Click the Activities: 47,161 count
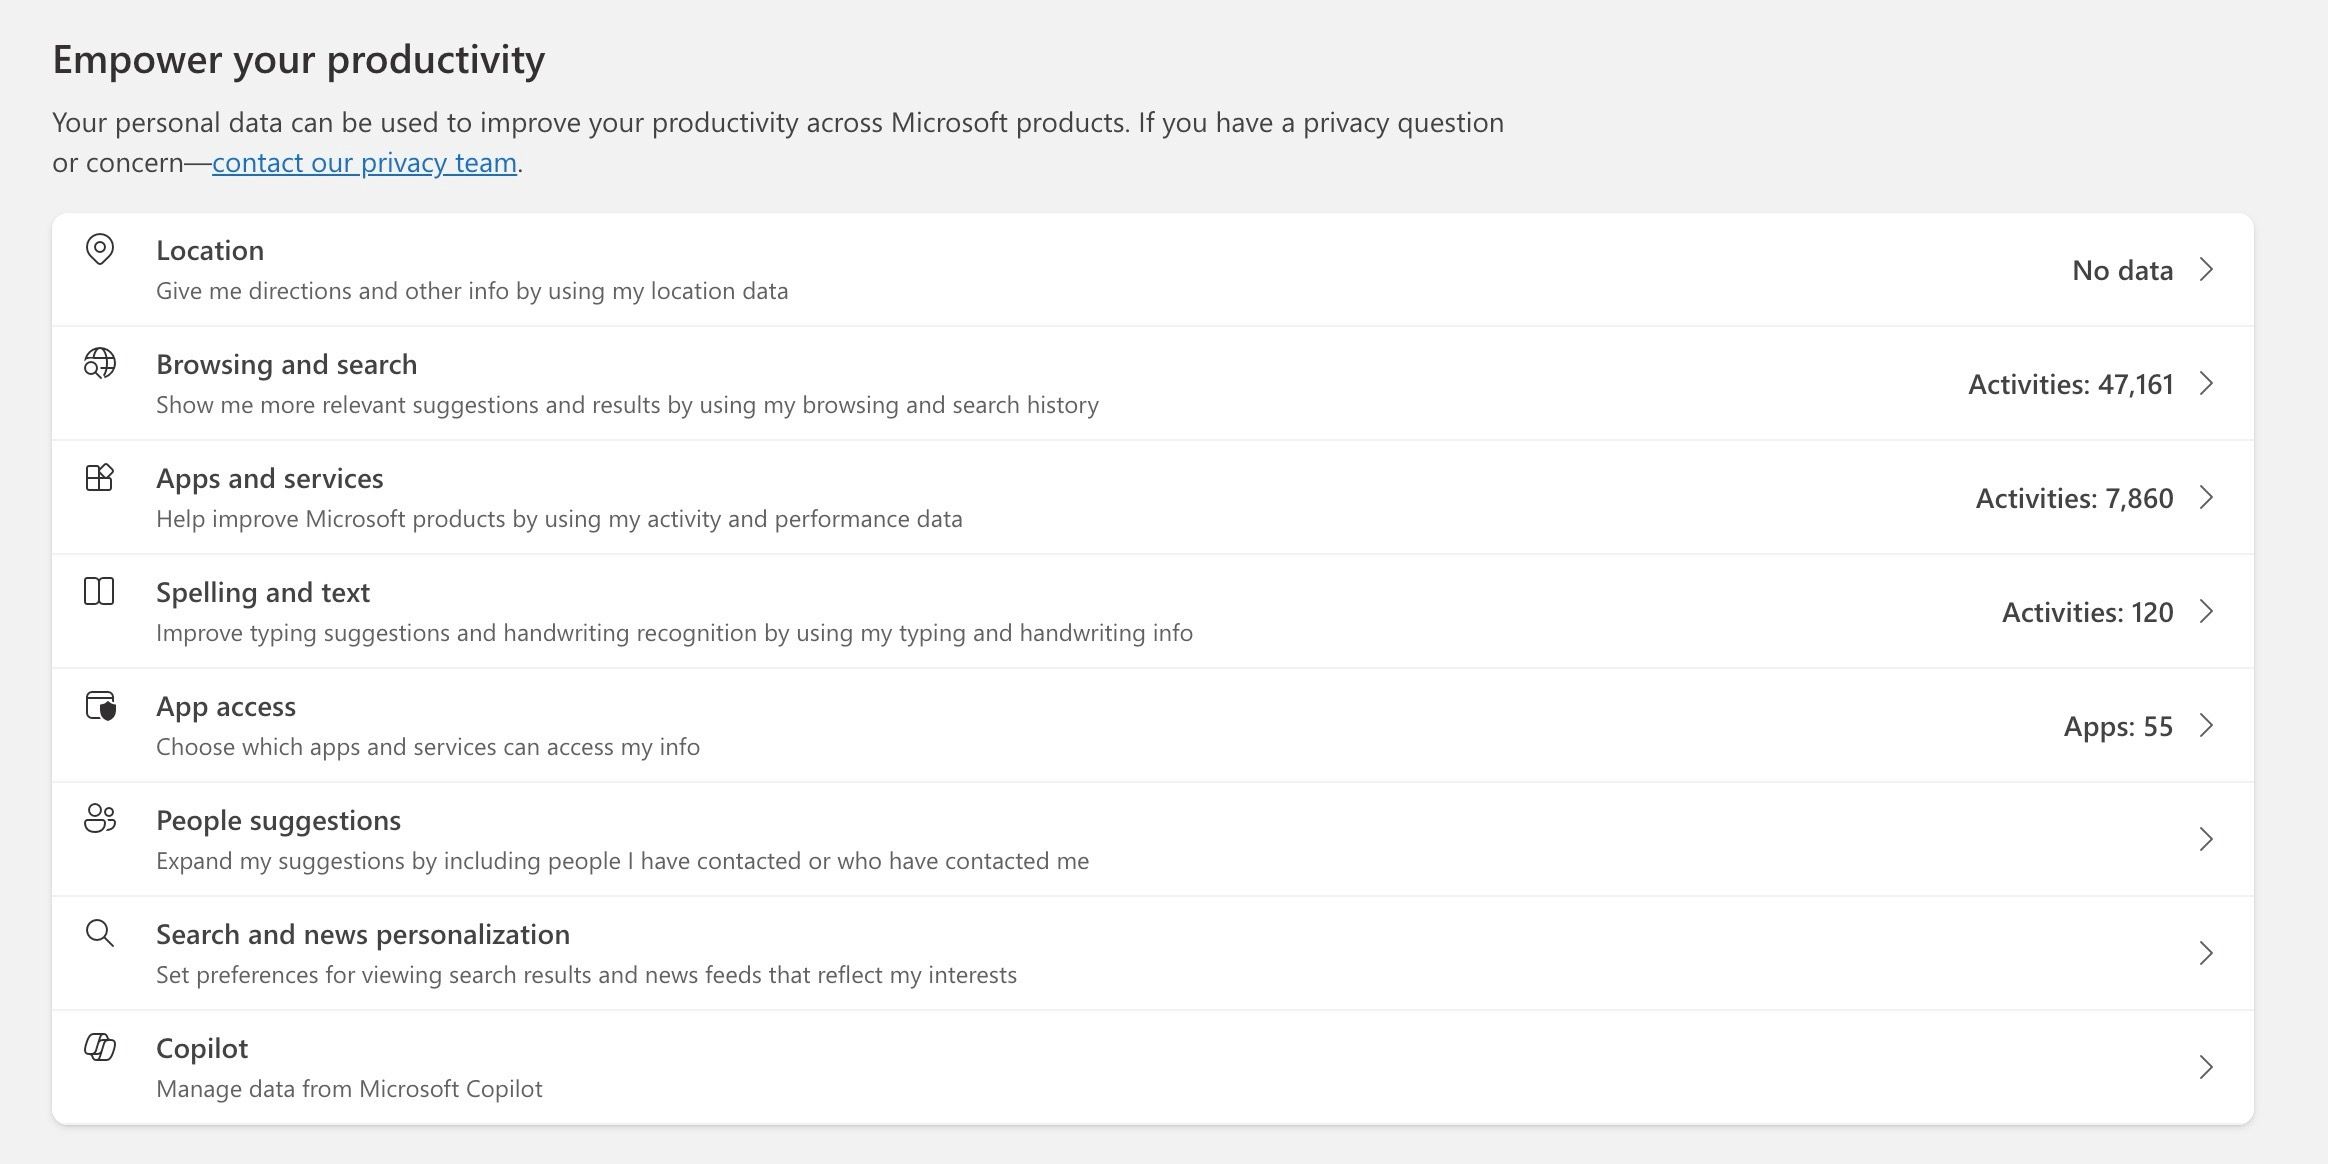This screenshot has width=2328, height=1164. tap(2070, 384)
